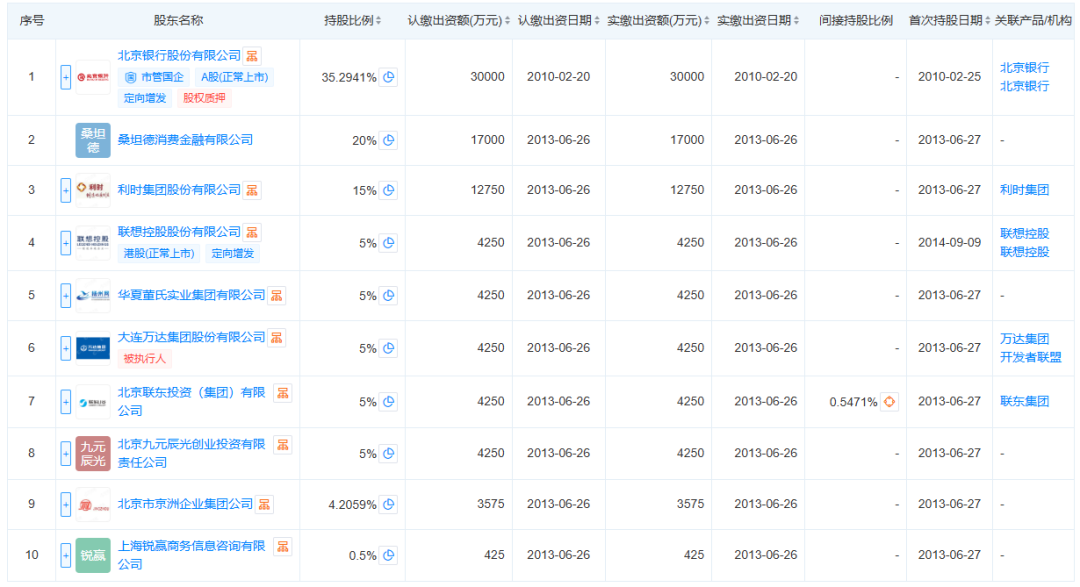
Task: Open 上海锐赢商务信息咨询 company link
Action: (x=191, y=555)
